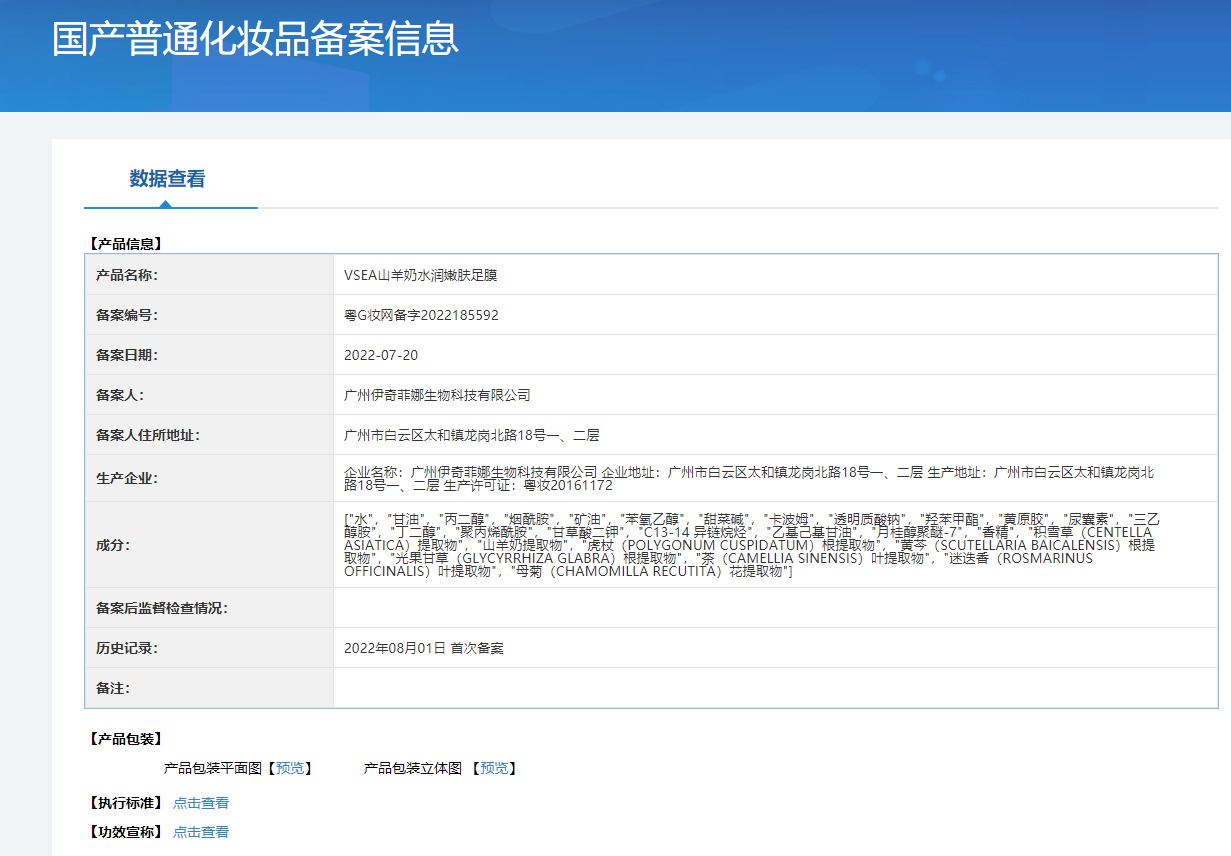The image size is (1231, 856).
Task: Click the empty 备注 value cell
Action: [x=775, y=688]
